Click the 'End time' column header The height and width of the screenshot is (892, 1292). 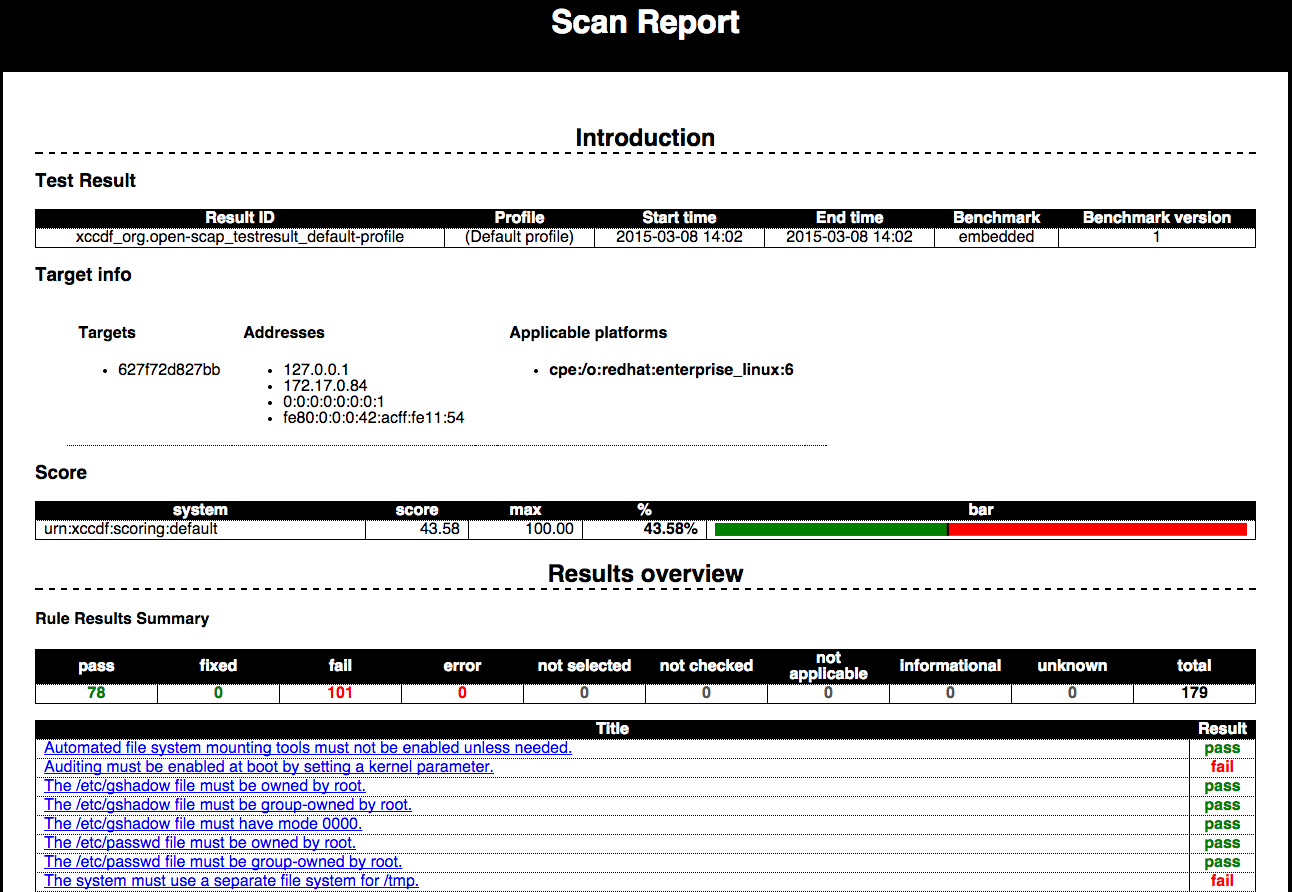click(849, 218)
